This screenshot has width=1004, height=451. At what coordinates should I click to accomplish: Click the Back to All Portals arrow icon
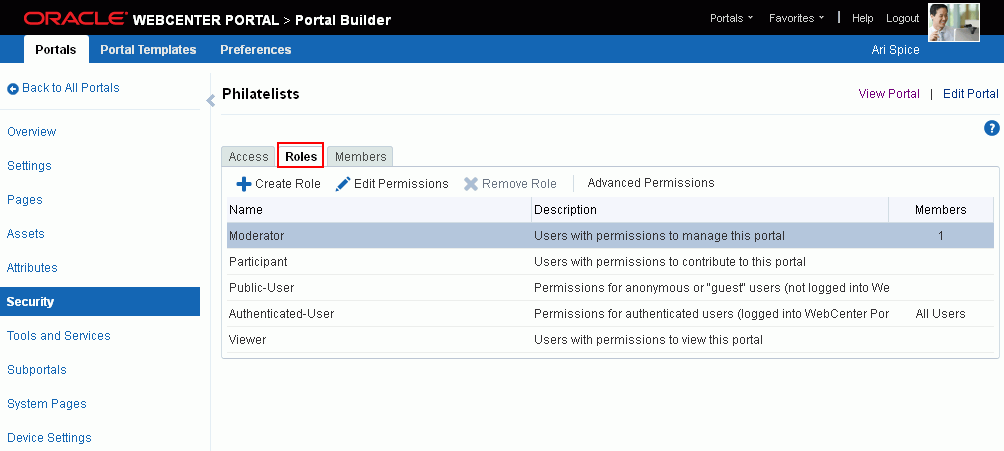(13, 88)
